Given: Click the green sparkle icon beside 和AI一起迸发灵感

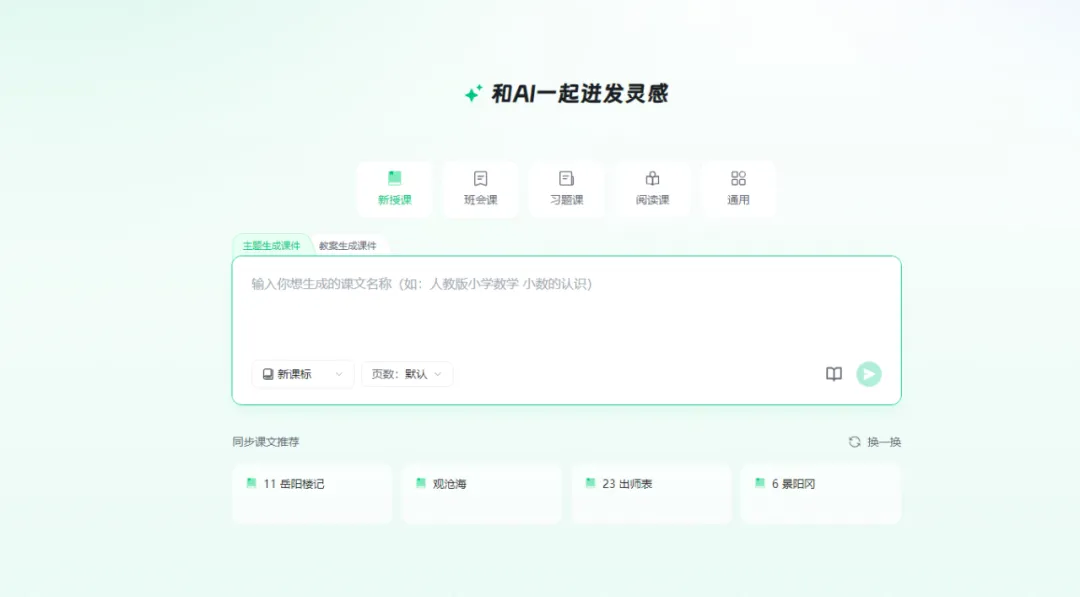Looking at the screenshot, I should pyautogui.click(x=473, y=93).
